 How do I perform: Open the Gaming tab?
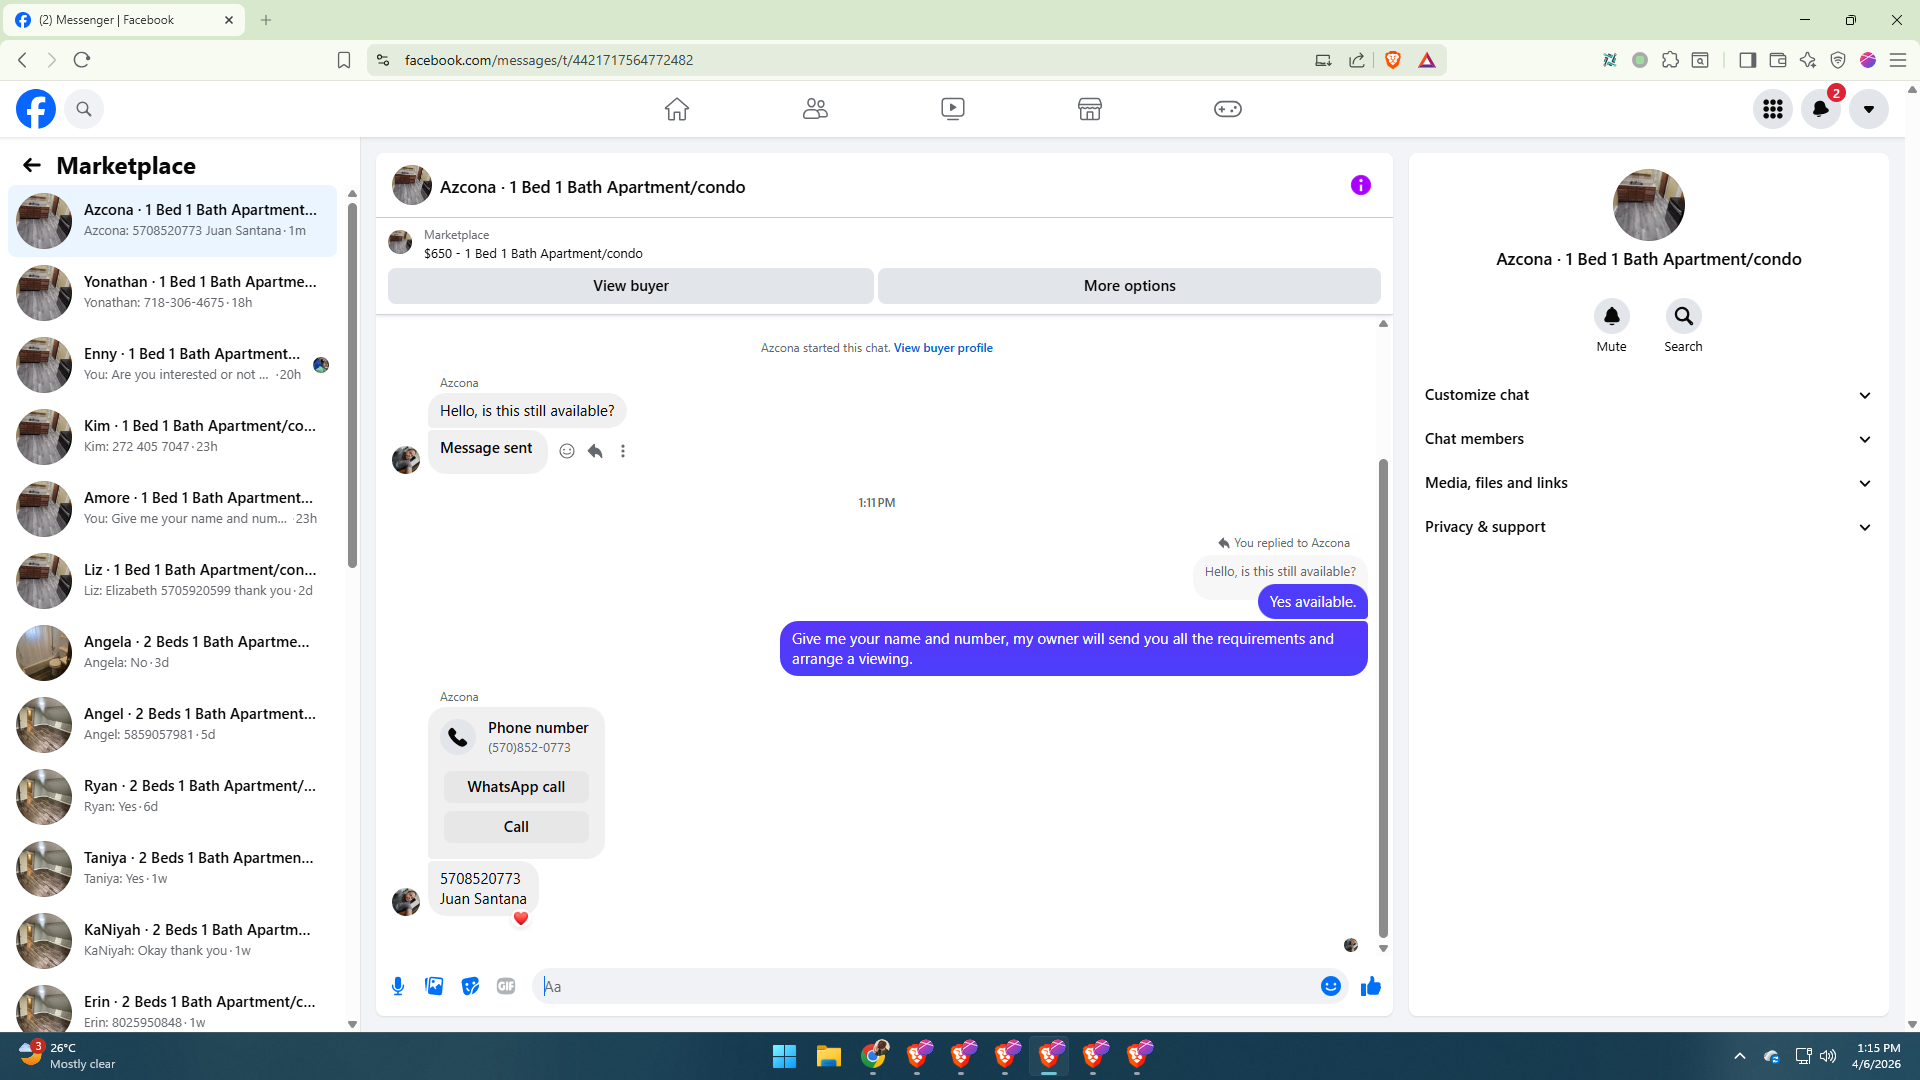(x=1228, y=109)
